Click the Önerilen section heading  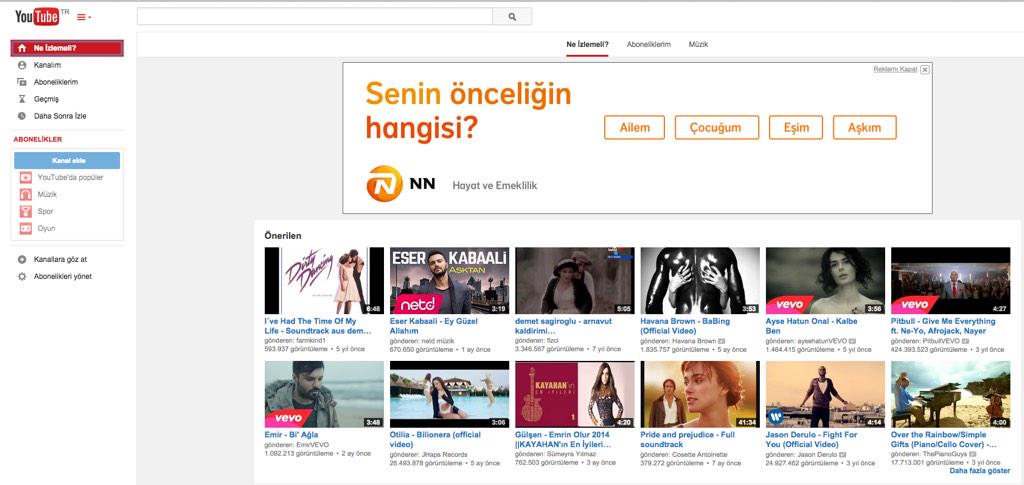pyautogui.click(x=283, y=236)
